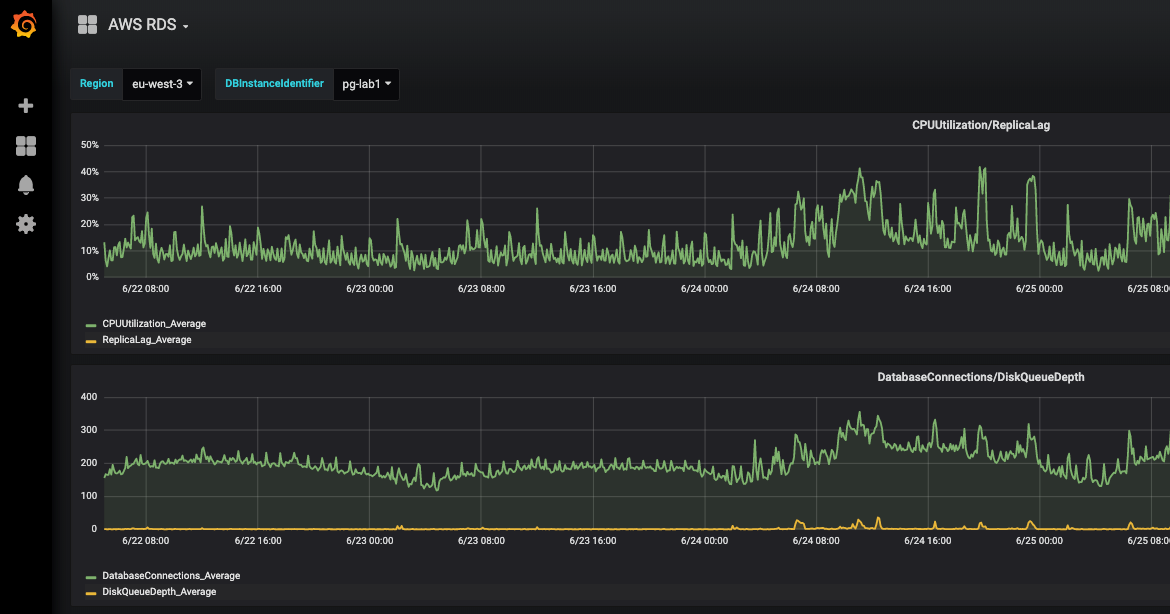Screen dimensions: 1170x614
Task: Click the Grafana logo
Action: [25, 24]
